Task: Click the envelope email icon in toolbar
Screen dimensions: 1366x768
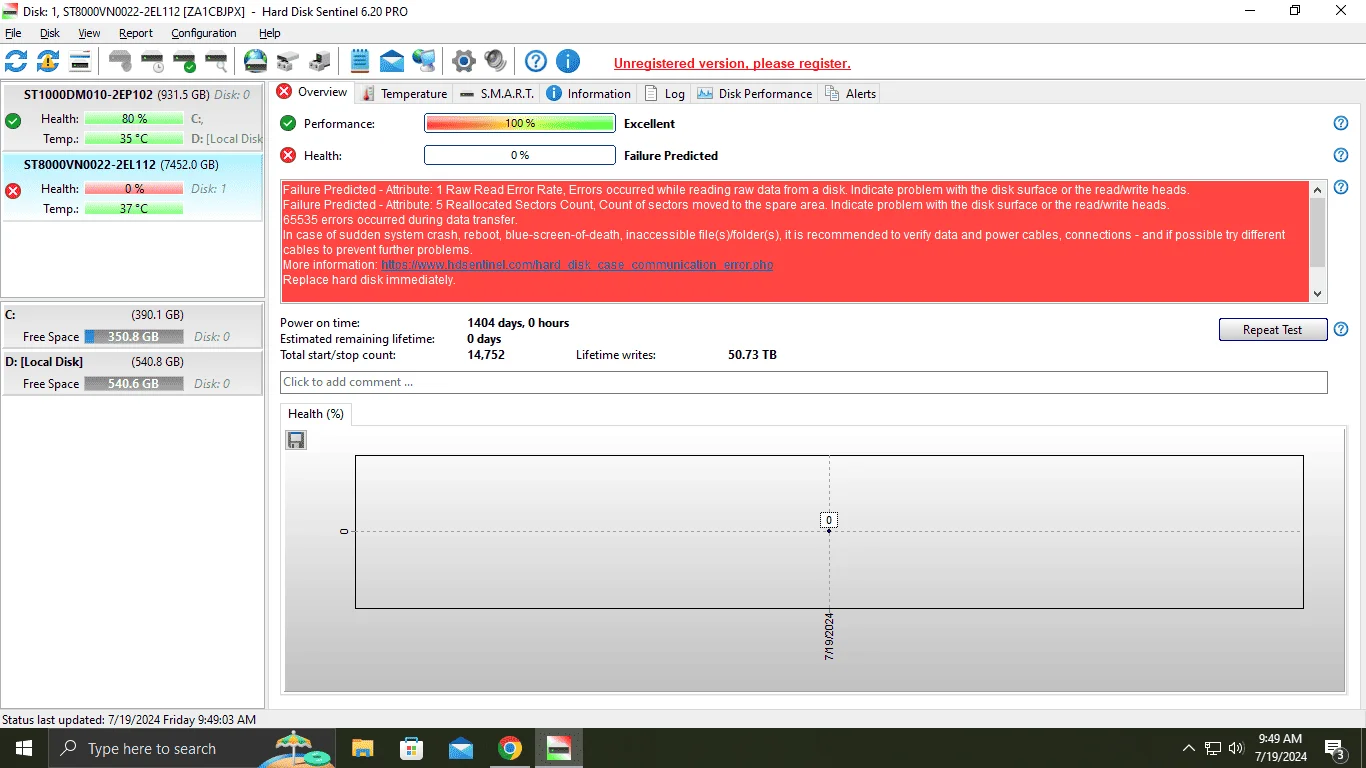Action: [x=392, y=62]
